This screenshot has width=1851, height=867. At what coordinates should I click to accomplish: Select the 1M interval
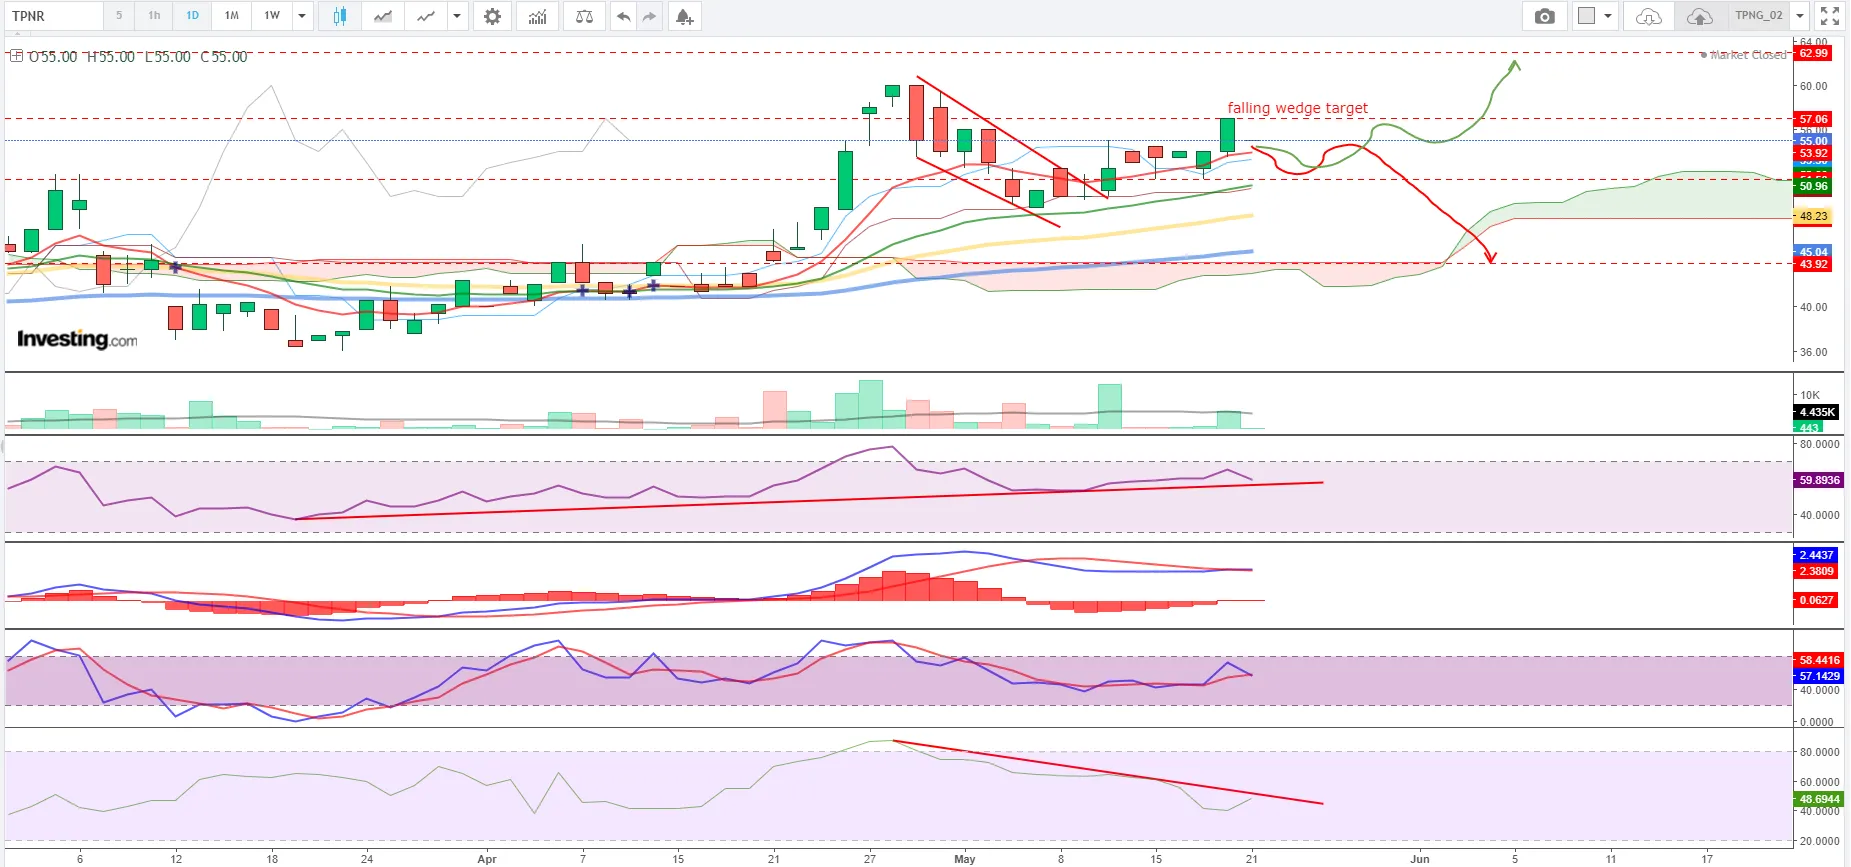232,16
